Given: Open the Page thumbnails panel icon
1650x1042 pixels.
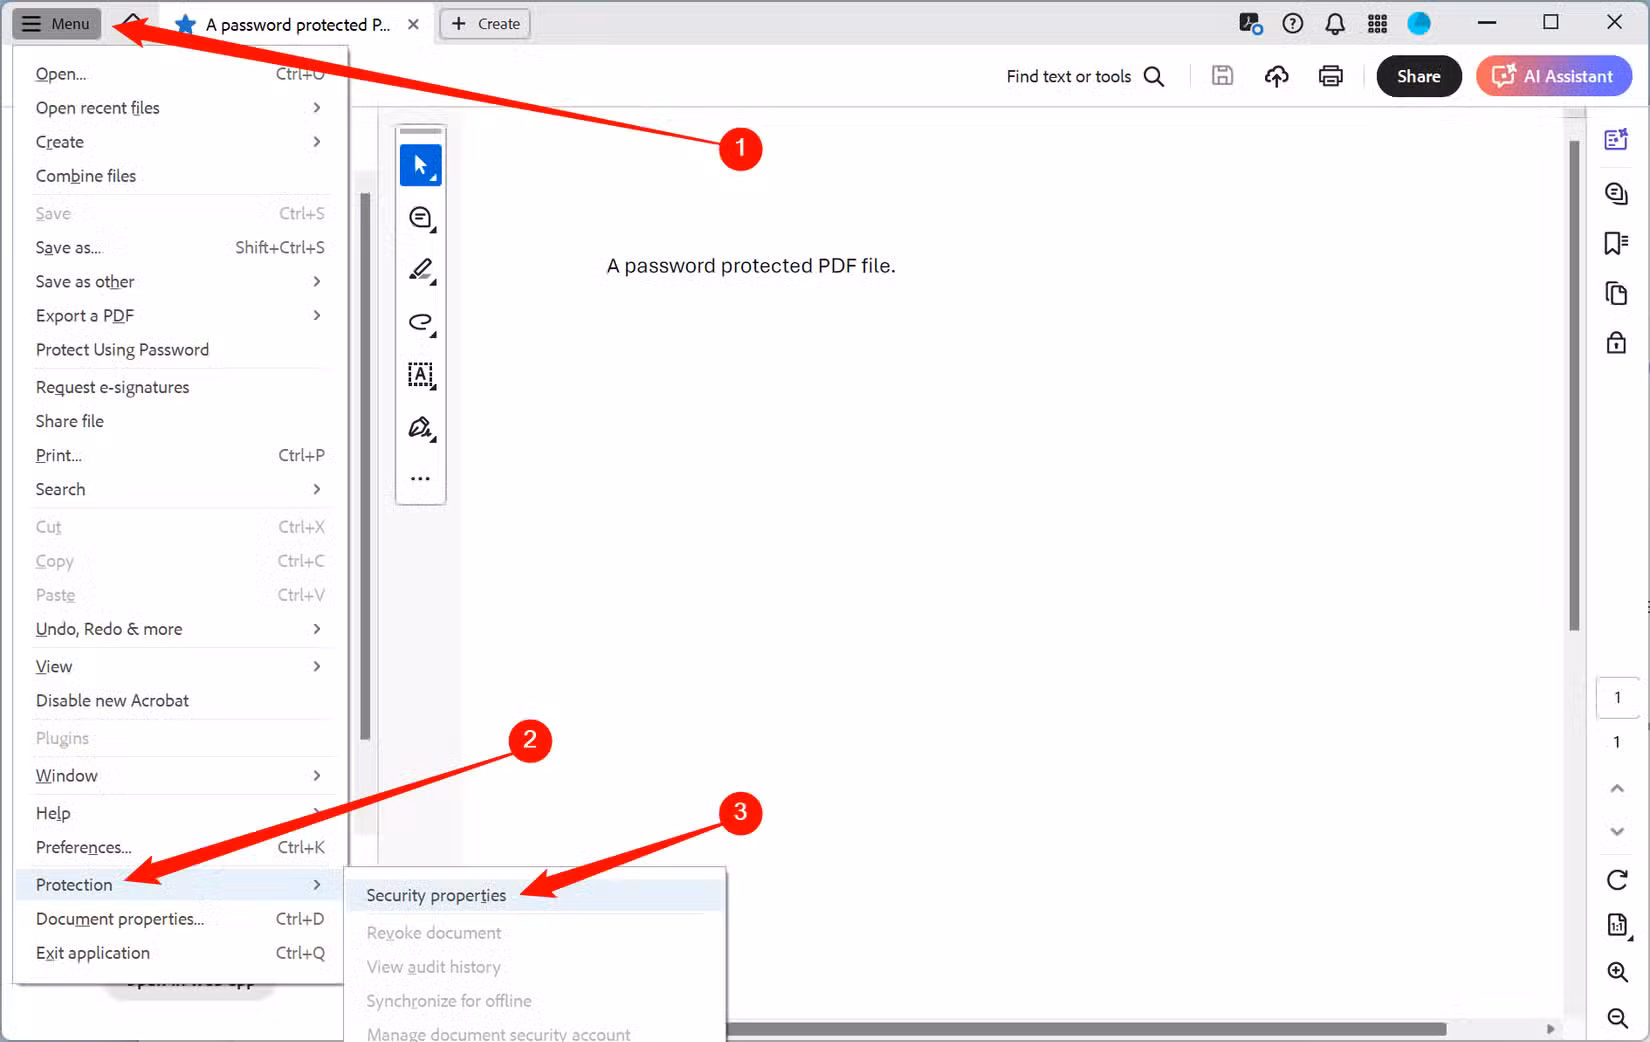Looking at the screenshot, I should 1616,293.
